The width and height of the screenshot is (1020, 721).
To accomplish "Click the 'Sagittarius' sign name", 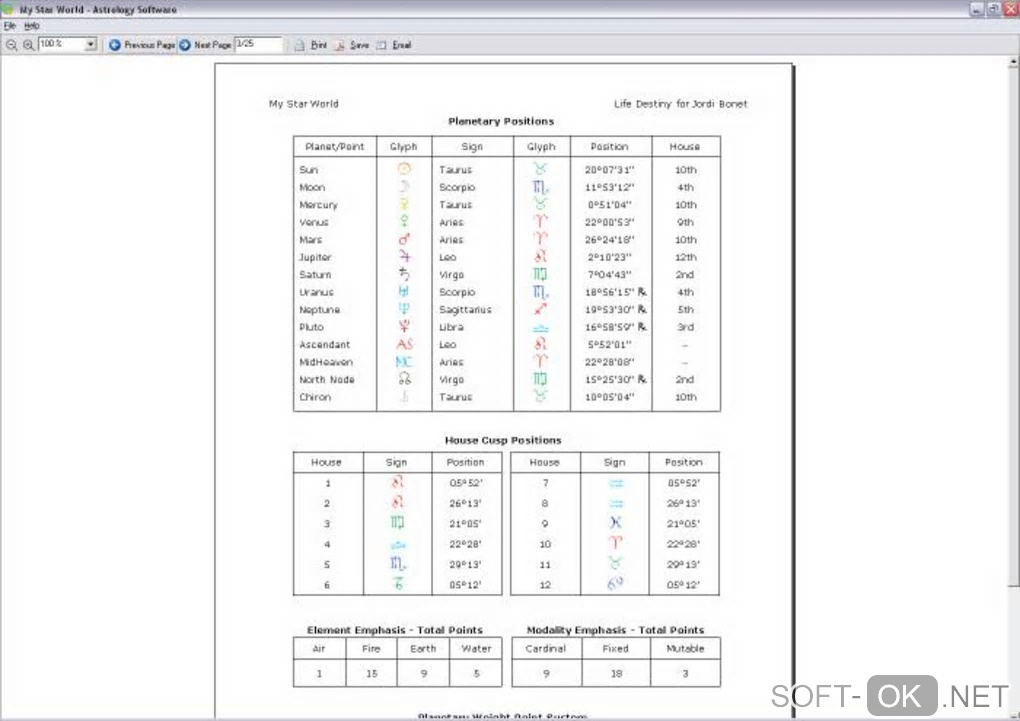I will [465, 310].
